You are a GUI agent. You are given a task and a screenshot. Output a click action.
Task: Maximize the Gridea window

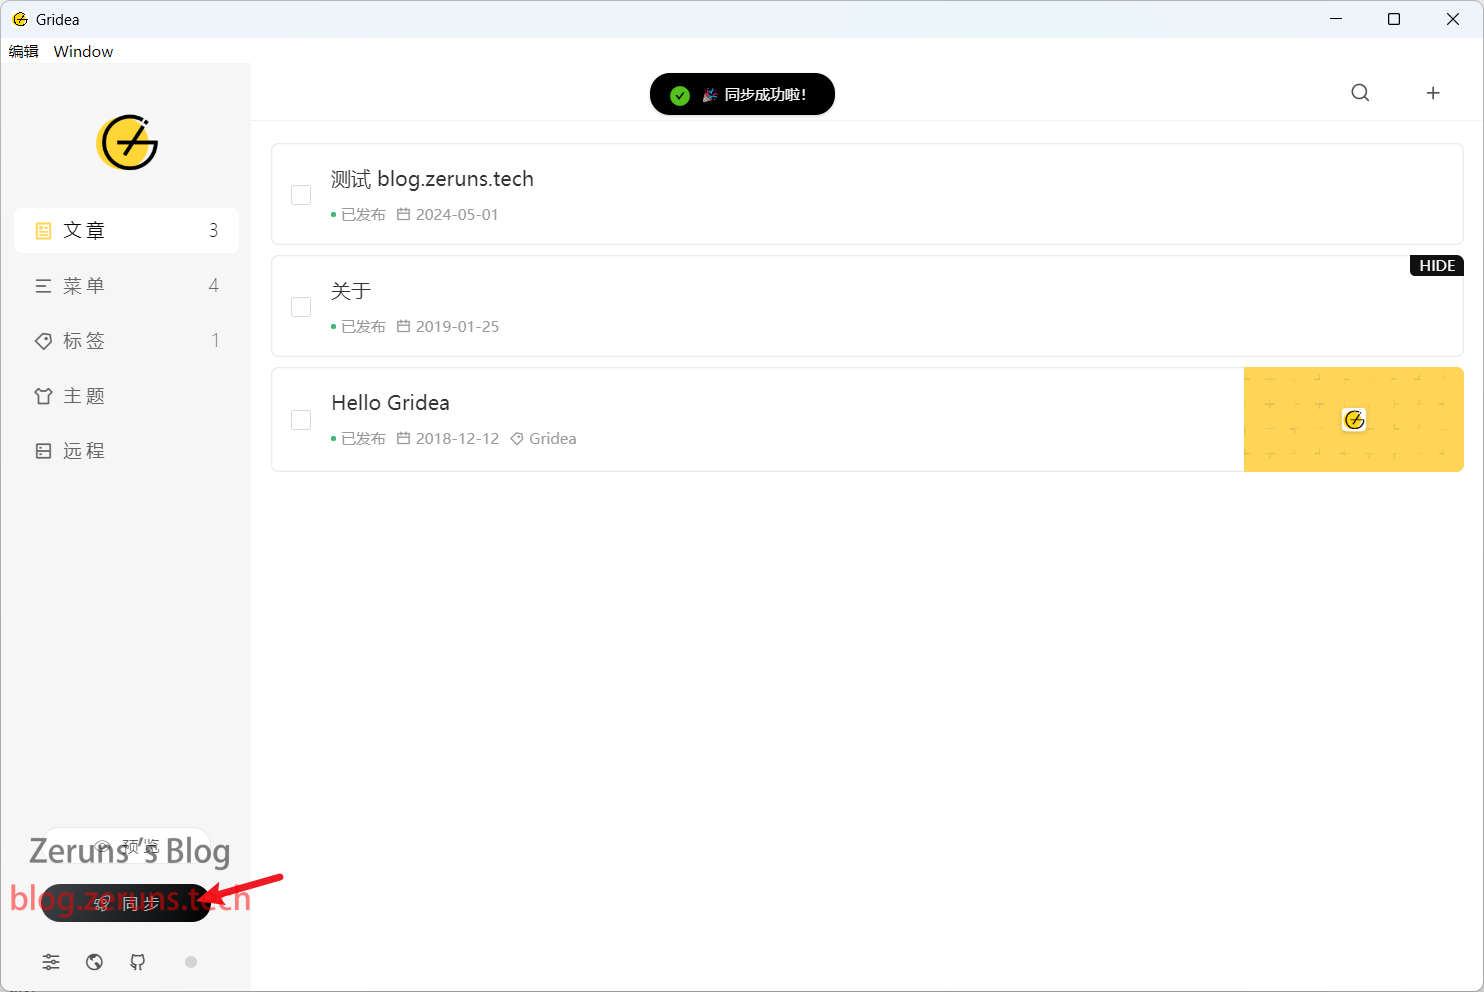click(1394, 19)
